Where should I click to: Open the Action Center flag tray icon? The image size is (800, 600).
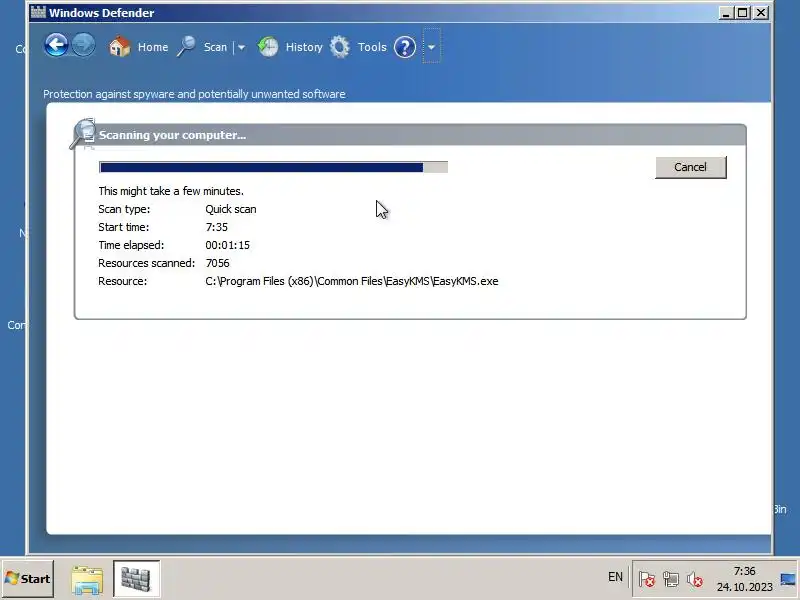tap(646, 579)
